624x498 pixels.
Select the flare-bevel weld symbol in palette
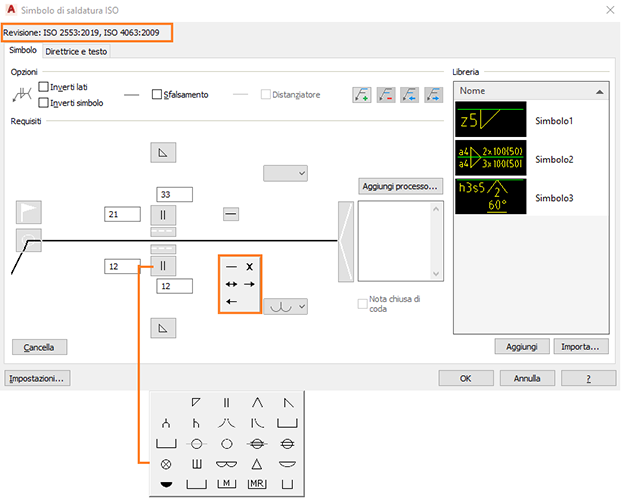click(x=257, y=423)
